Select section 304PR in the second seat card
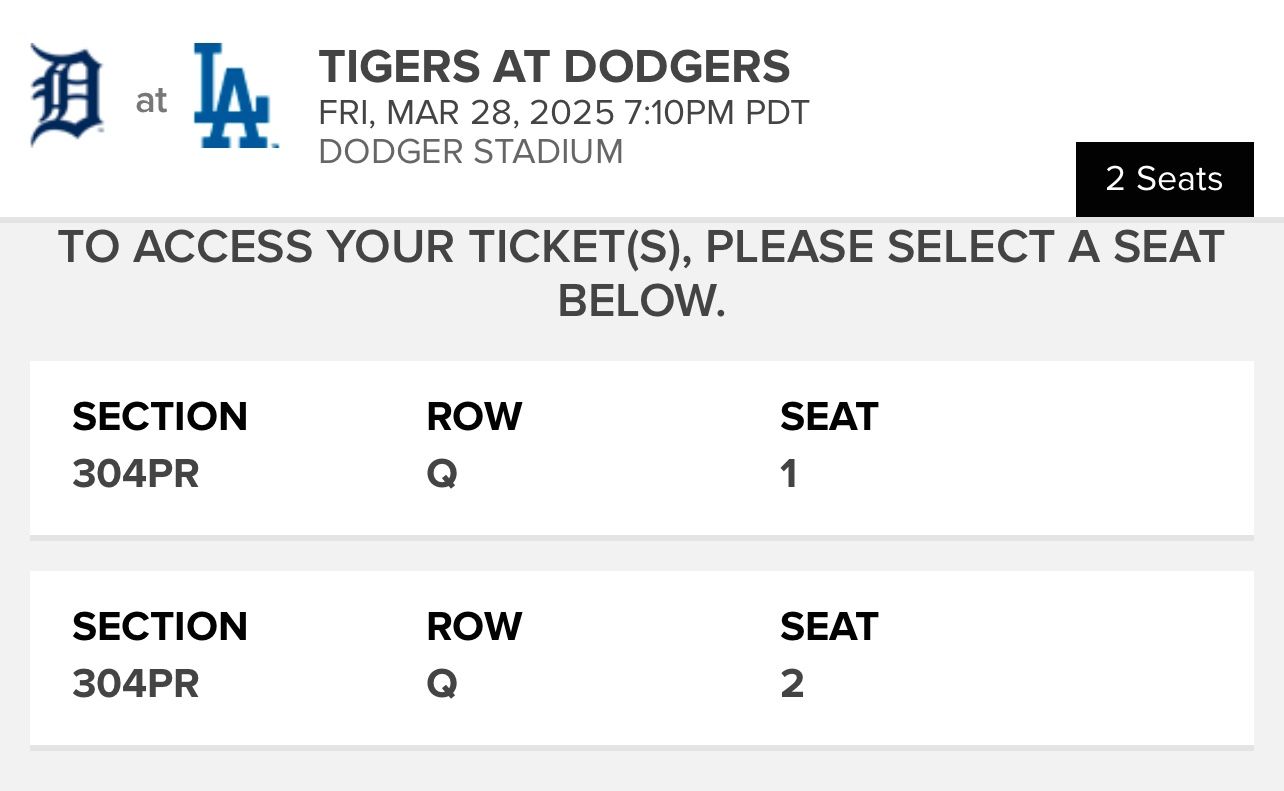The width and height of the screenshot is (1284, 791). pos(136,684)
